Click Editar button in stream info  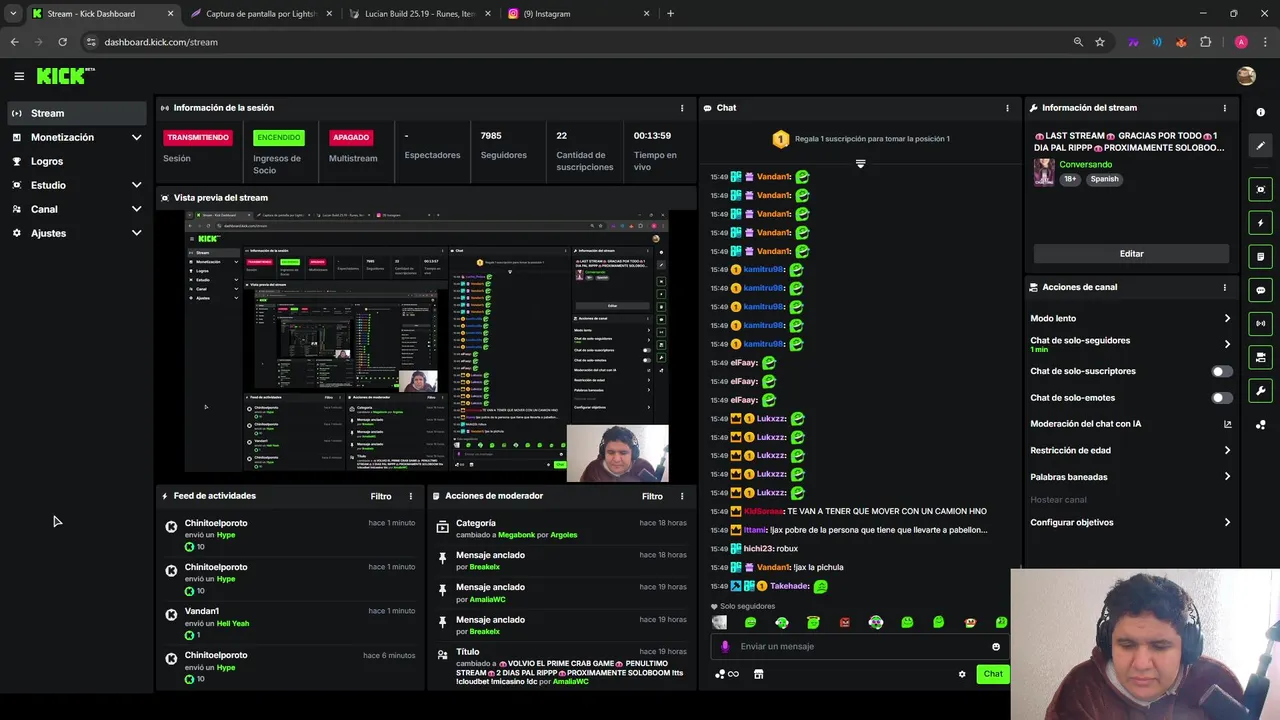(x=1131, y=254)
